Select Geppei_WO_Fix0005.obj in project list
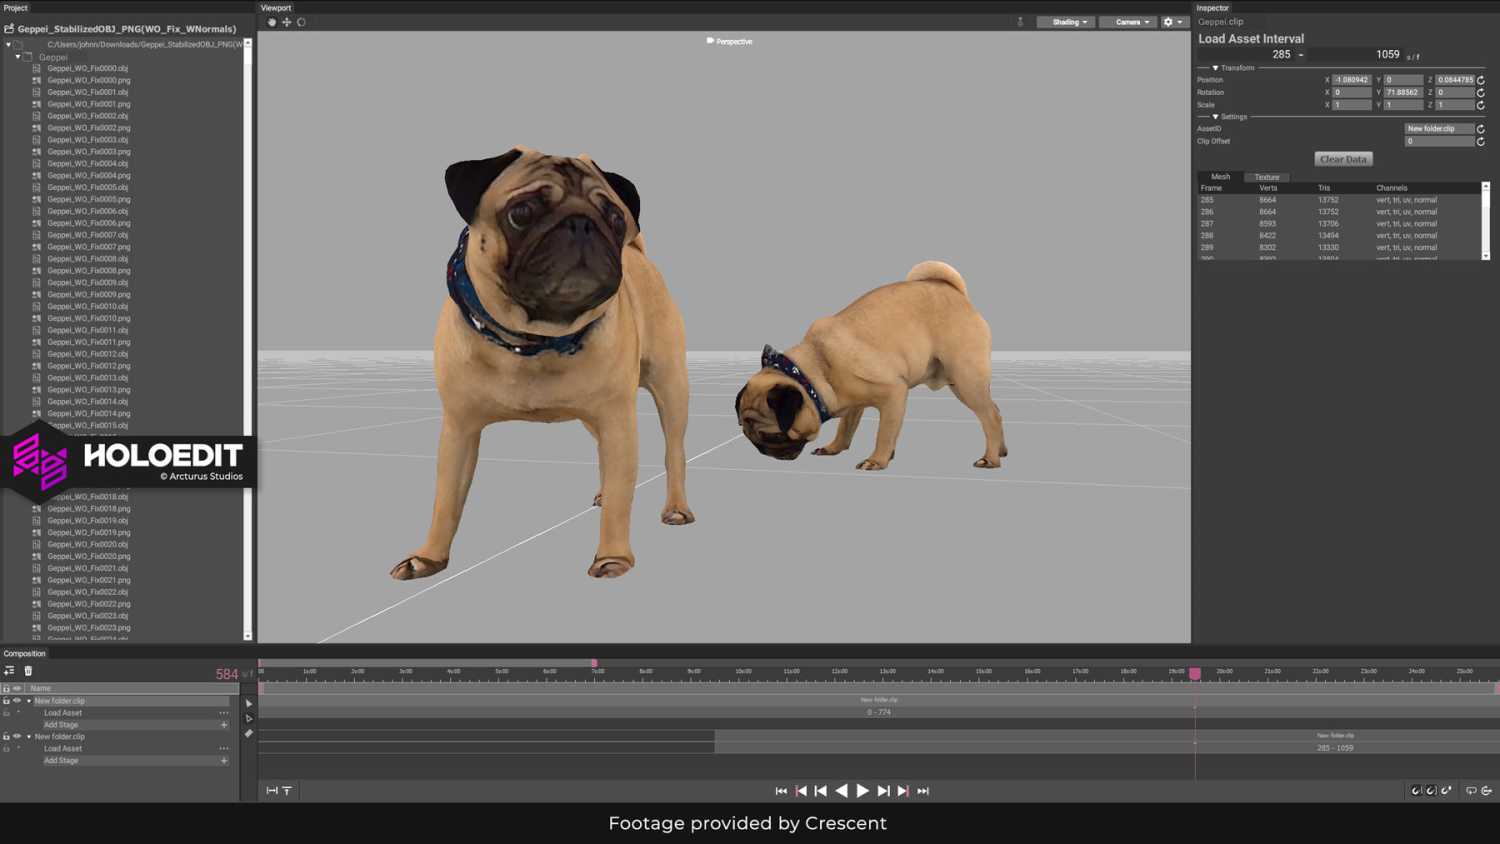This screenshot has height=844, width=1500. (x=88, y=187)
